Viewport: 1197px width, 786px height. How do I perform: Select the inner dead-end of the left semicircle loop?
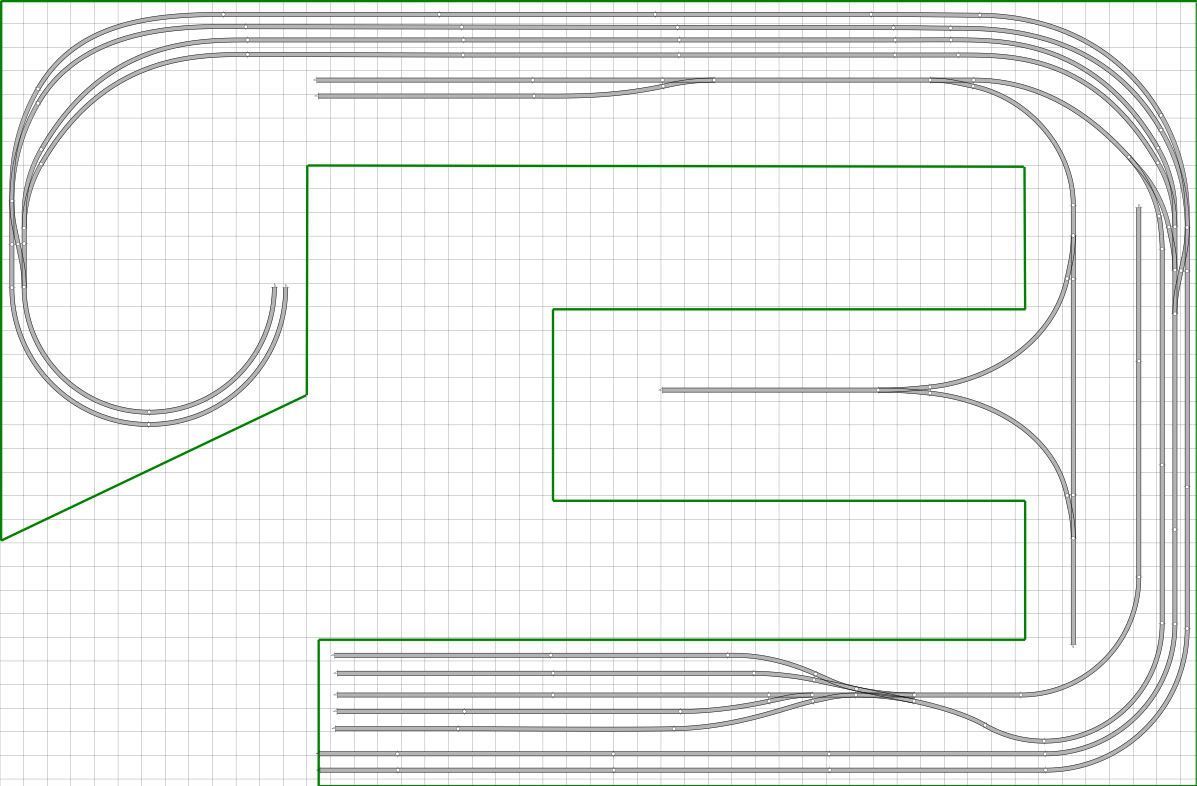point(274,290)
